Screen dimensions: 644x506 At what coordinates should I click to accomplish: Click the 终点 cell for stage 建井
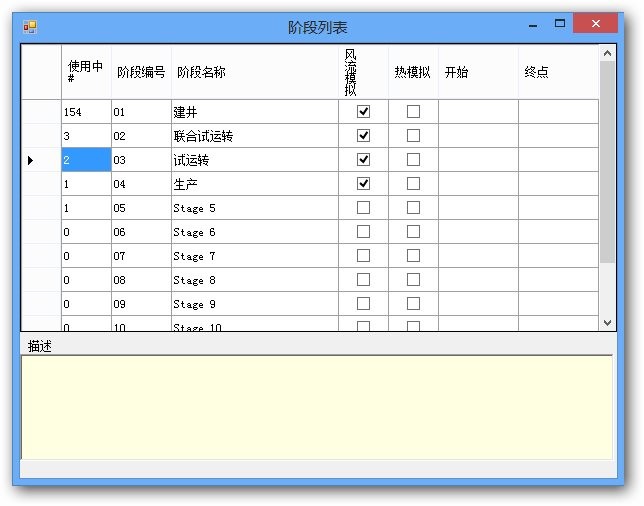click(559, 112)
